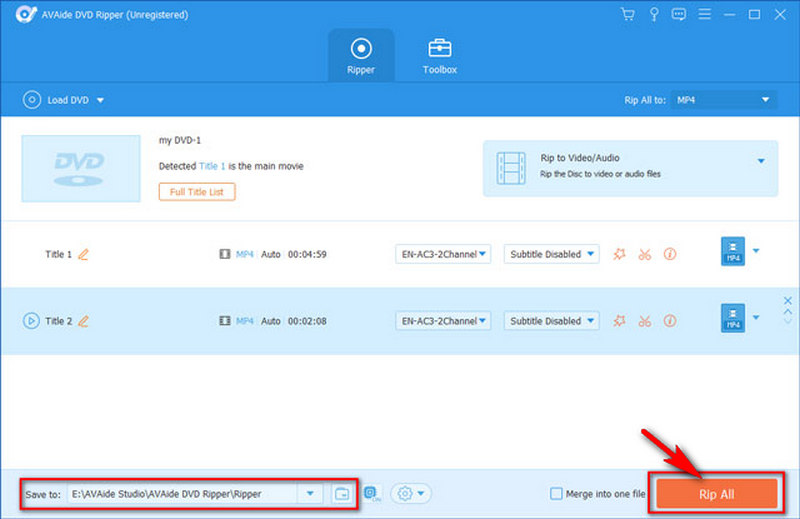Select the Ripper tab
The height and width of the screenshot is (519, 800).
pos(361,56)
